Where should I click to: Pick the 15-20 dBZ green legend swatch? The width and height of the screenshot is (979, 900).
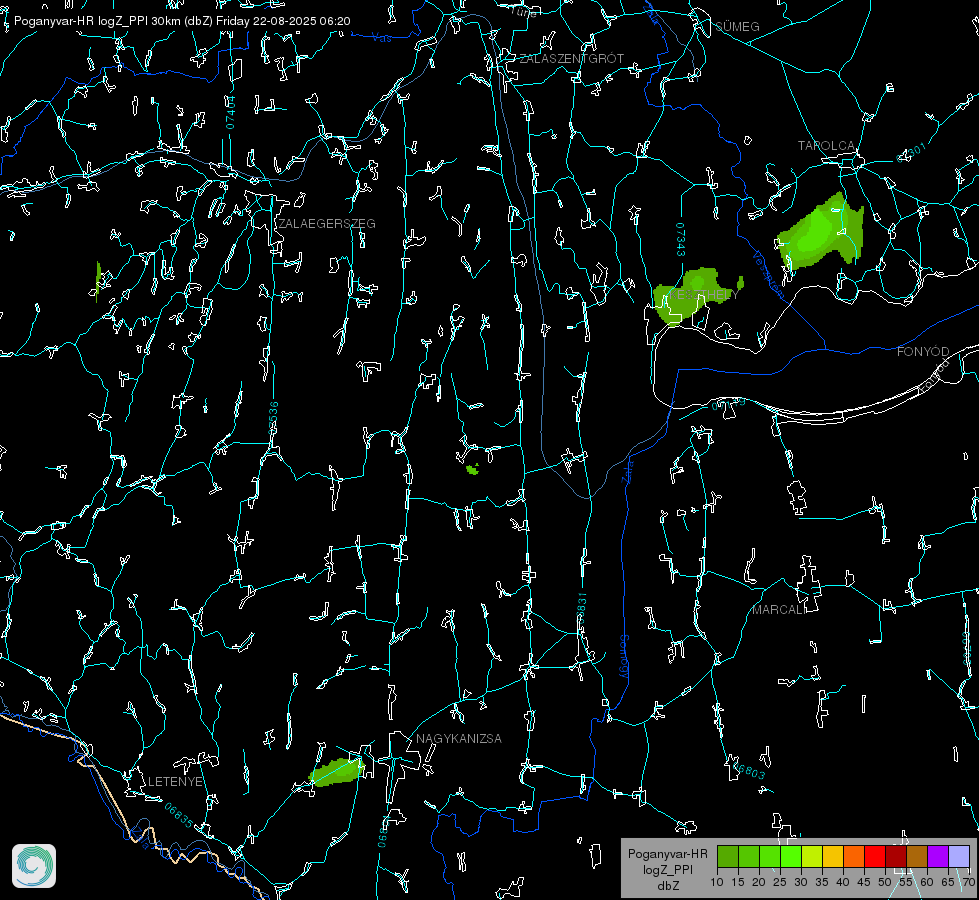pos(749,856)
